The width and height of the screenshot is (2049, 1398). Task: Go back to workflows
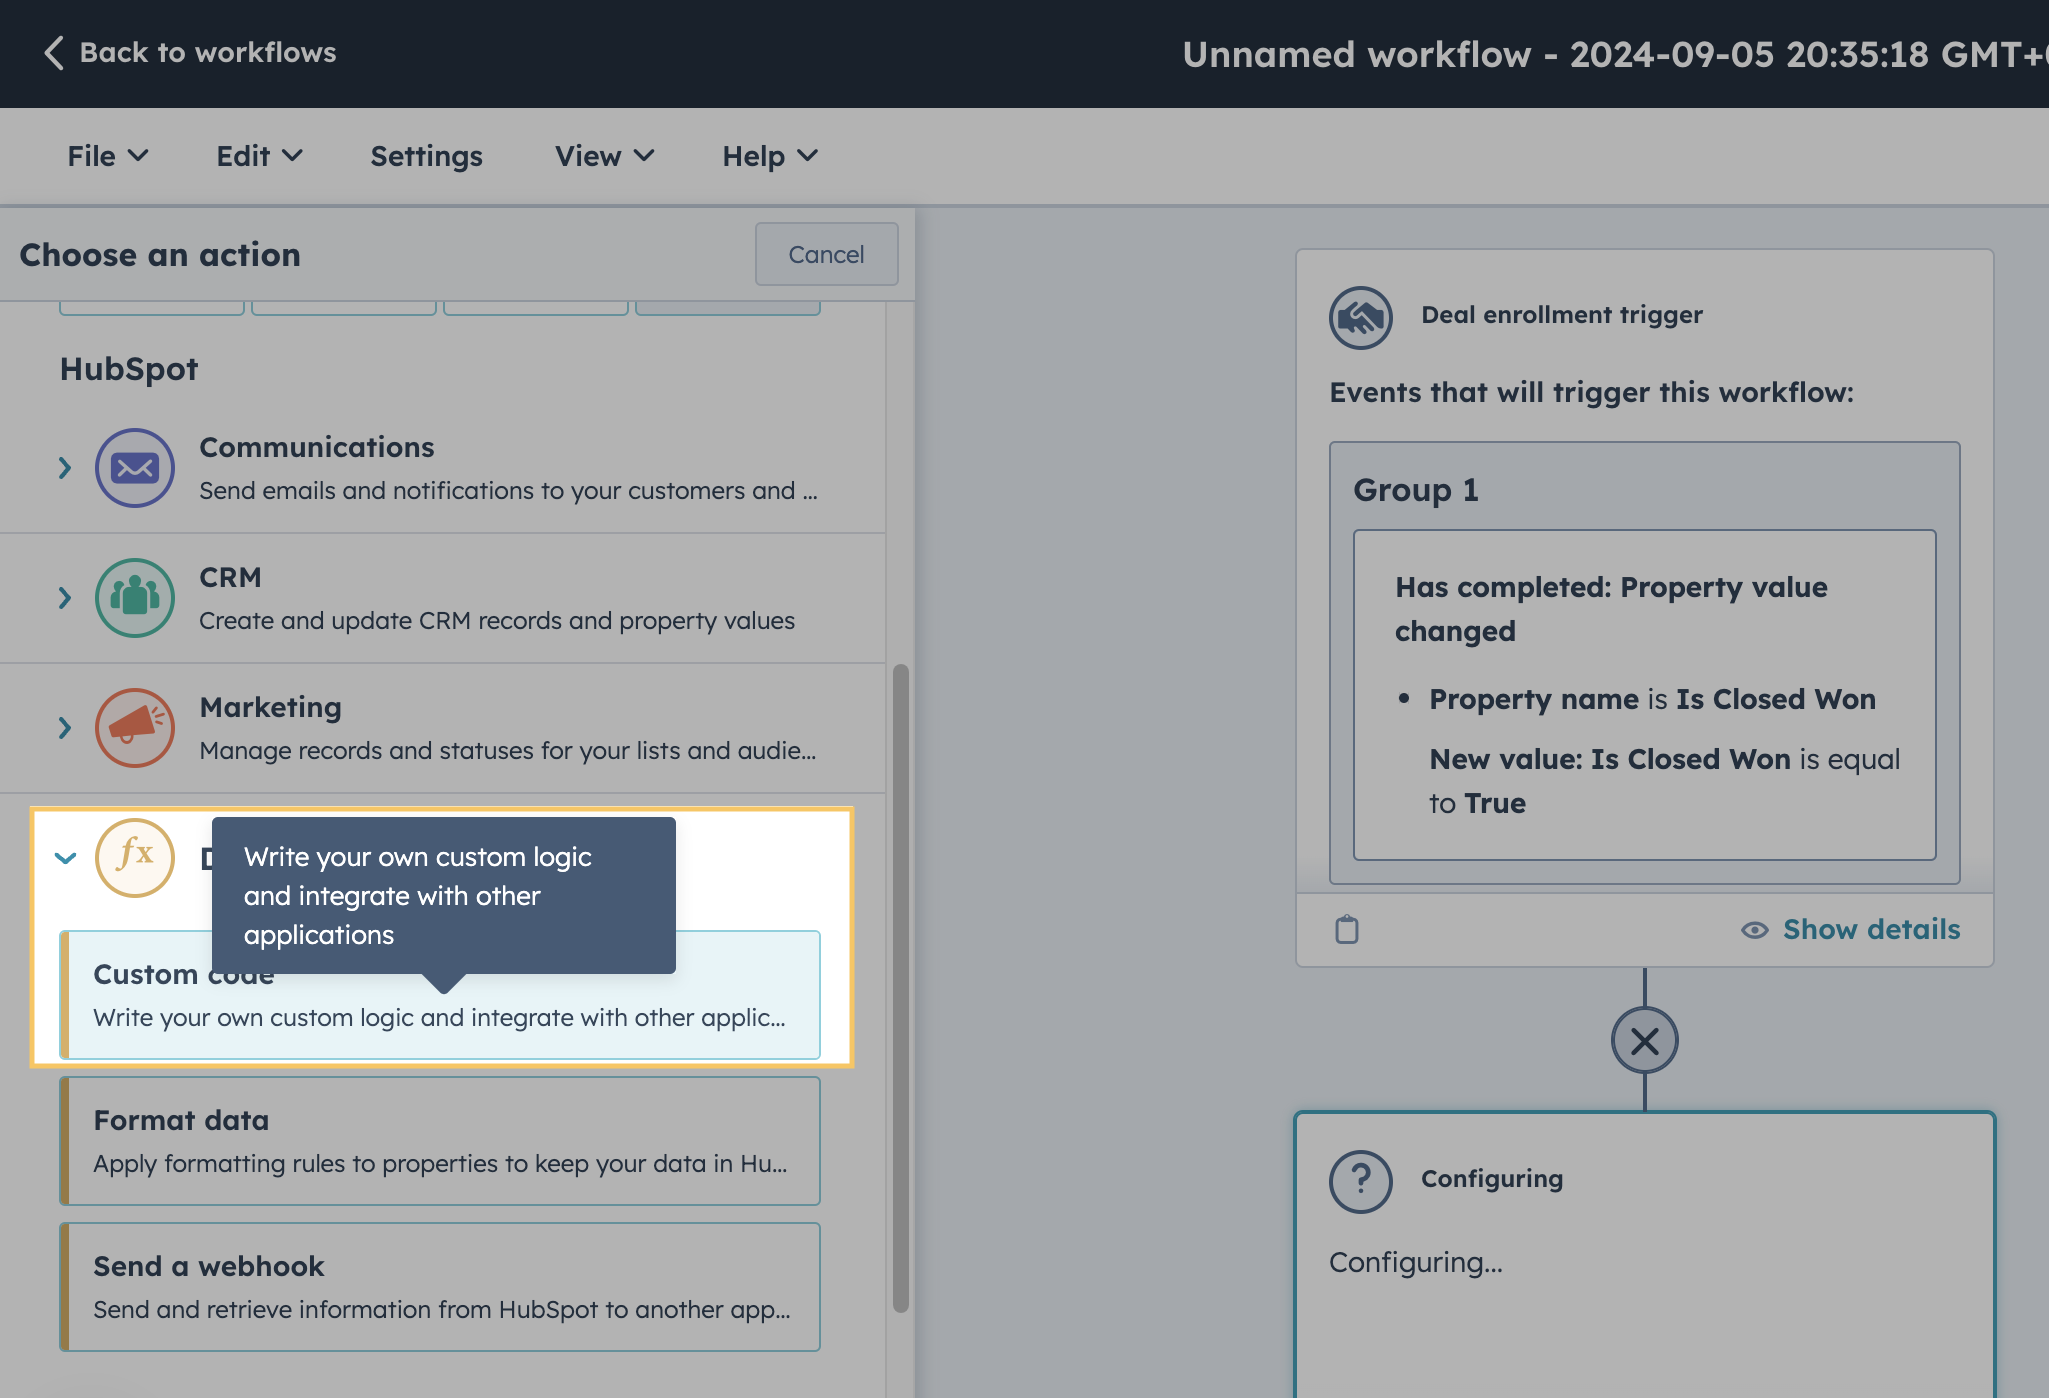190,53
